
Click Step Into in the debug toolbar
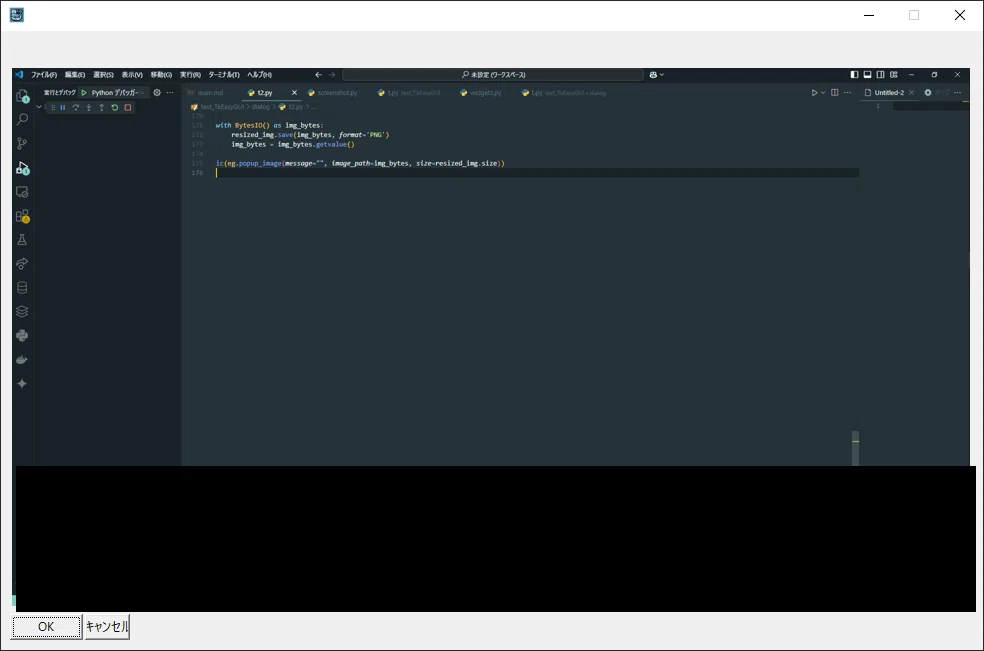pos(88,107)
